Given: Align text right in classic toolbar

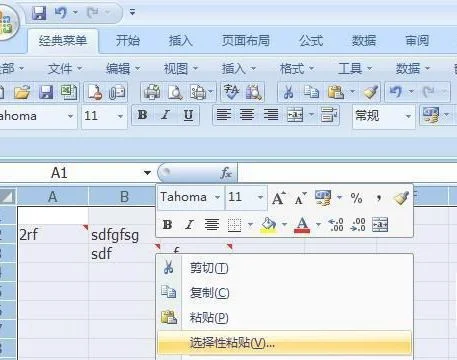Looking at the screenshot, I should point(271,115).
